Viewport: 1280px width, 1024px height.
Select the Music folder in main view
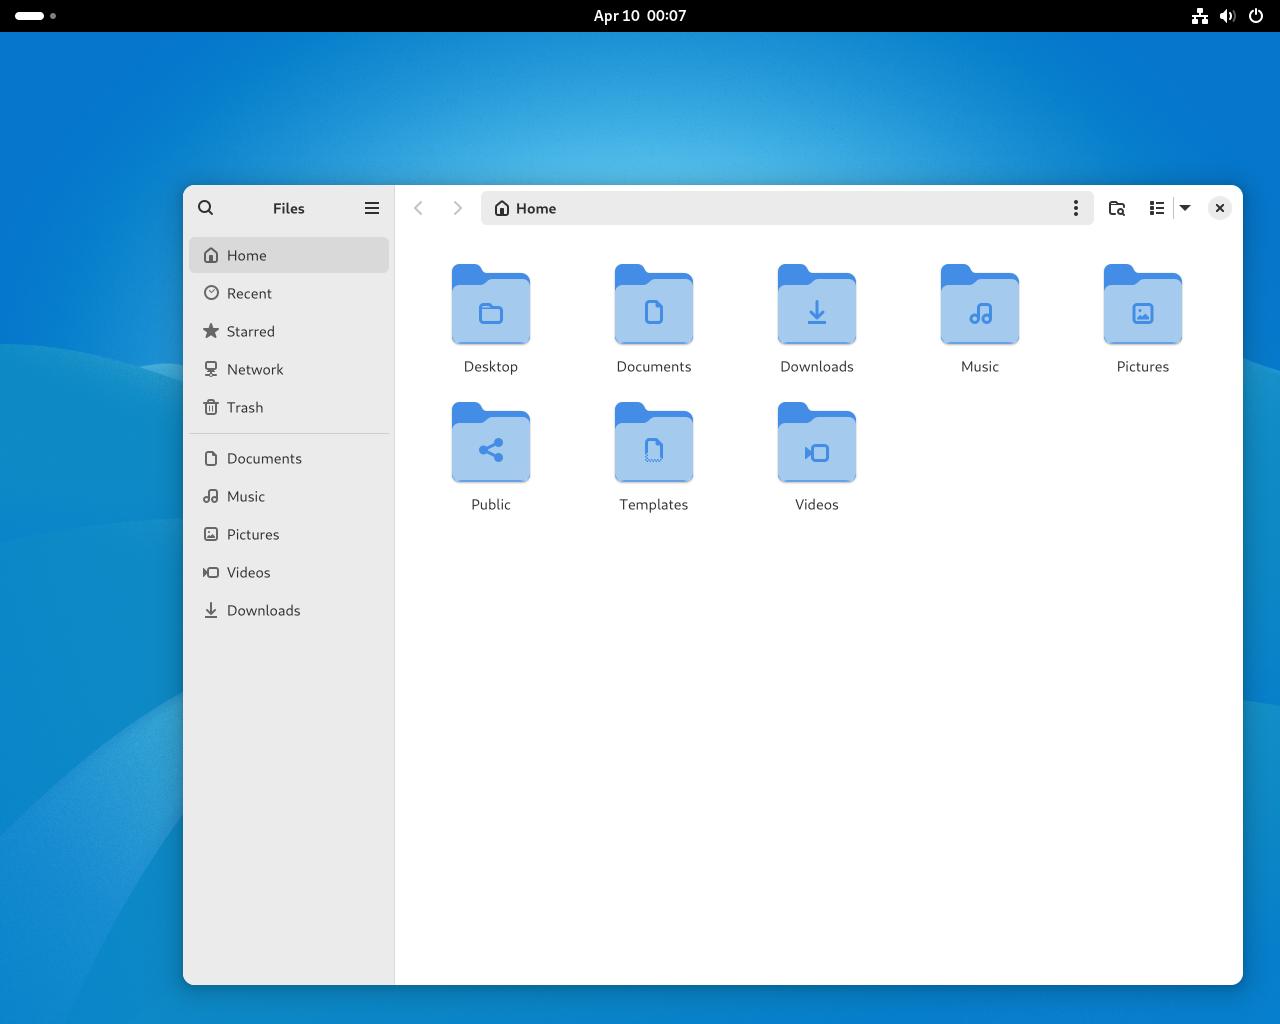tap(980, 305)
